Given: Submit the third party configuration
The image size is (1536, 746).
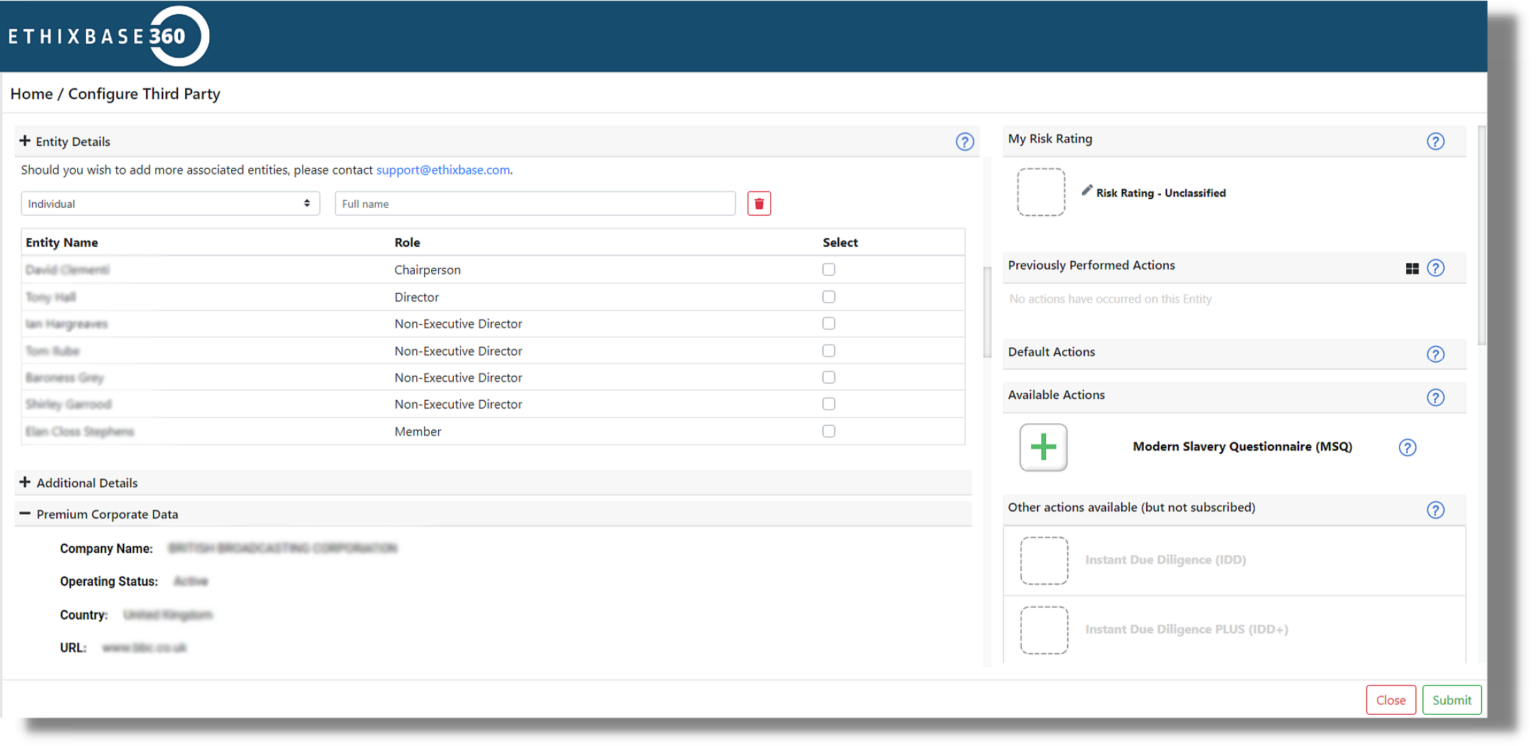Looking at the screenshot, I should point(1451,699).
